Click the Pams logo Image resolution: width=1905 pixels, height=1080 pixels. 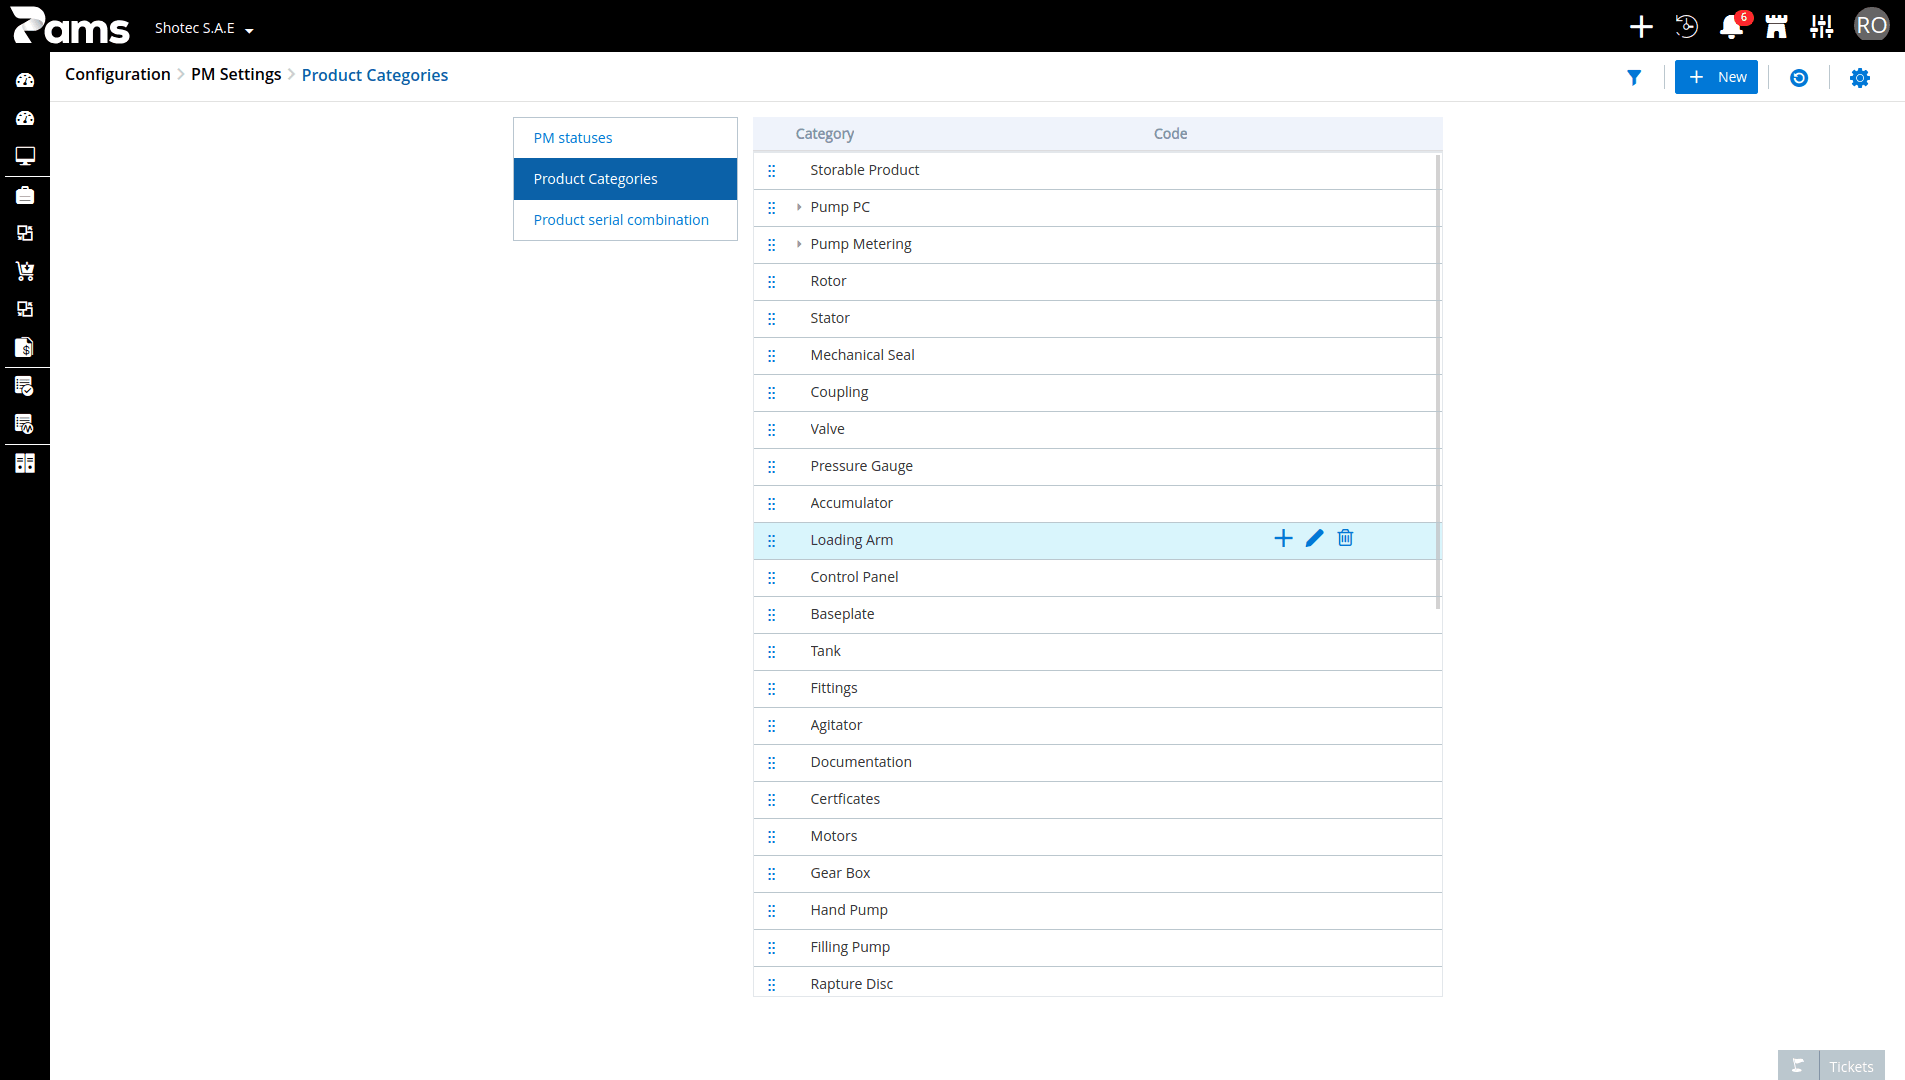pos(70,26)
